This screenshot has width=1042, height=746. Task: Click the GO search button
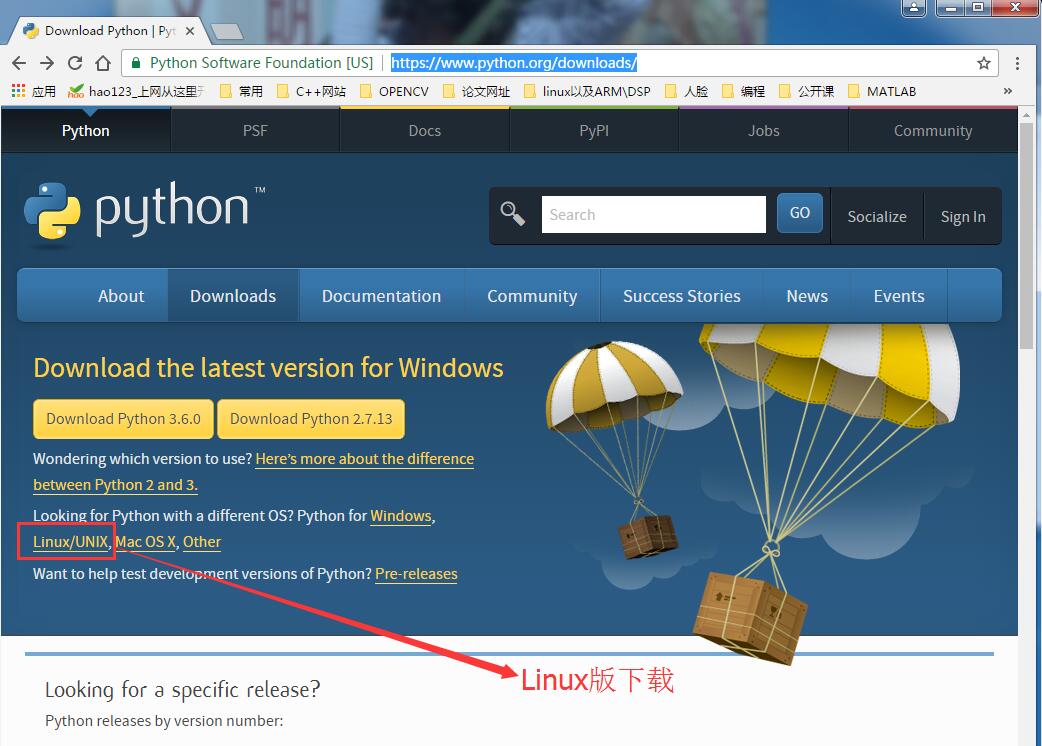coord(799,213)
